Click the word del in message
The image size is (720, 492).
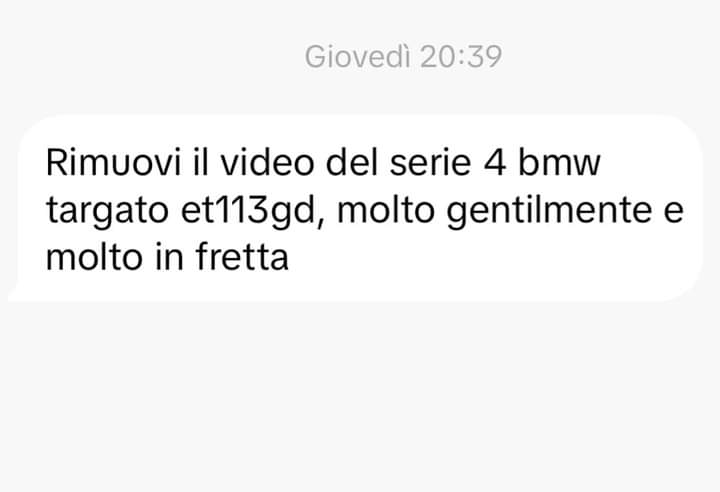pos(352,163)
